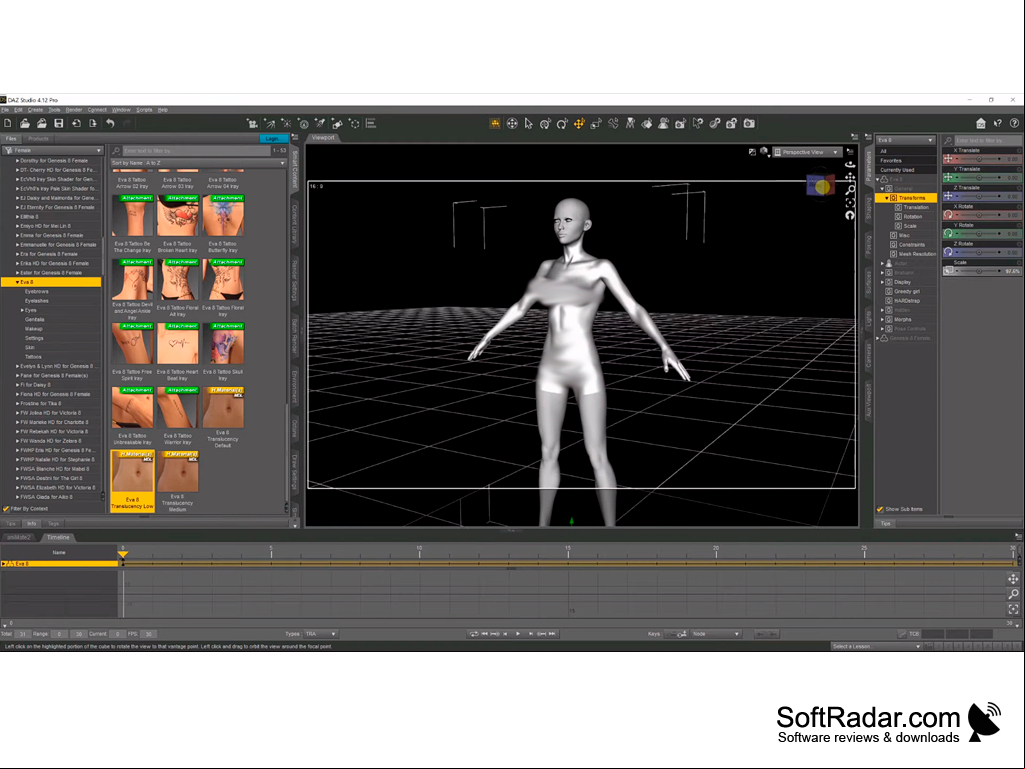
Task: Click the Open File folder icon
Action: click(x=25, y=124)
